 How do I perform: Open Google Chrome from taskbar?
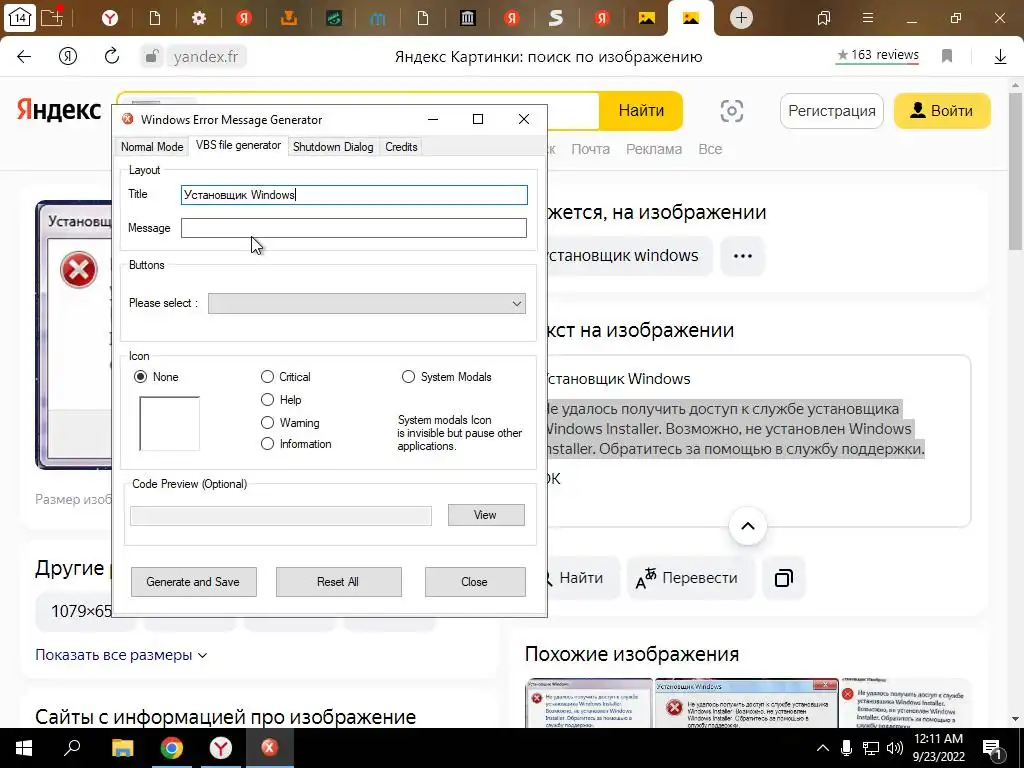point(172,748)
